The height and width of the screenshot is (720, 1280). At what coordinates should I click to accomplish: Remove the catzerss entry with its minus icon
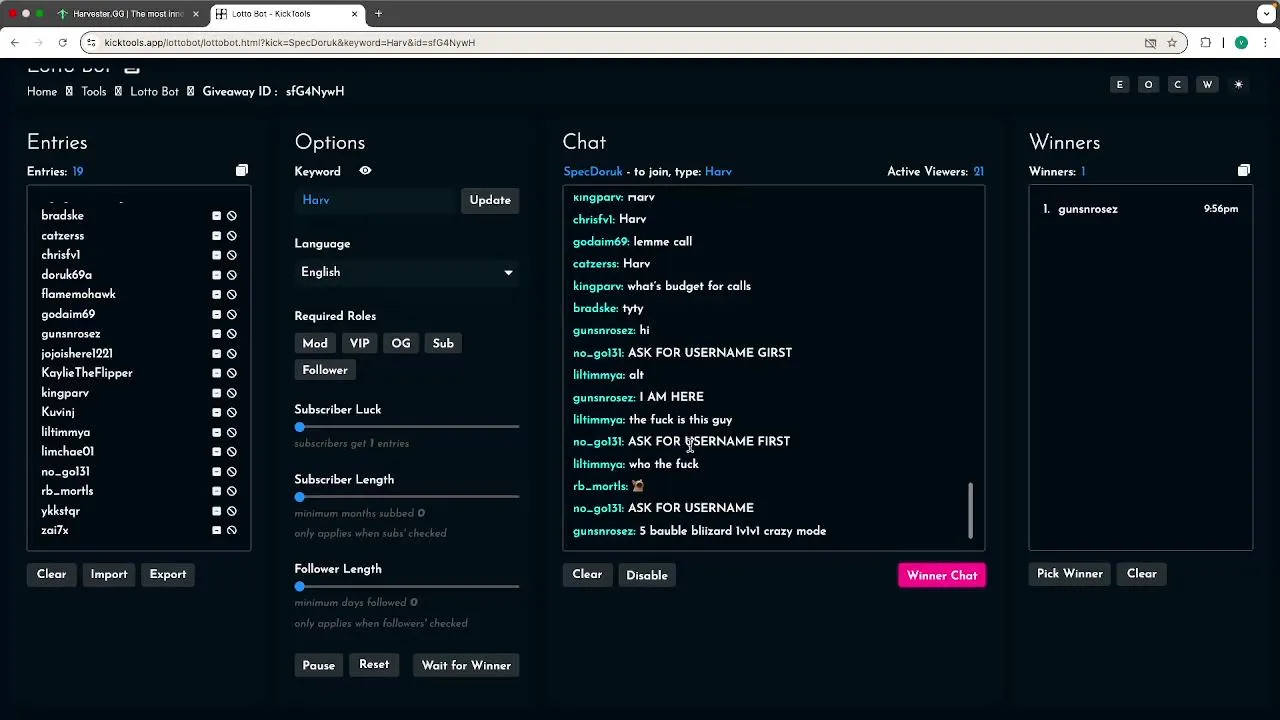(216, 236)
